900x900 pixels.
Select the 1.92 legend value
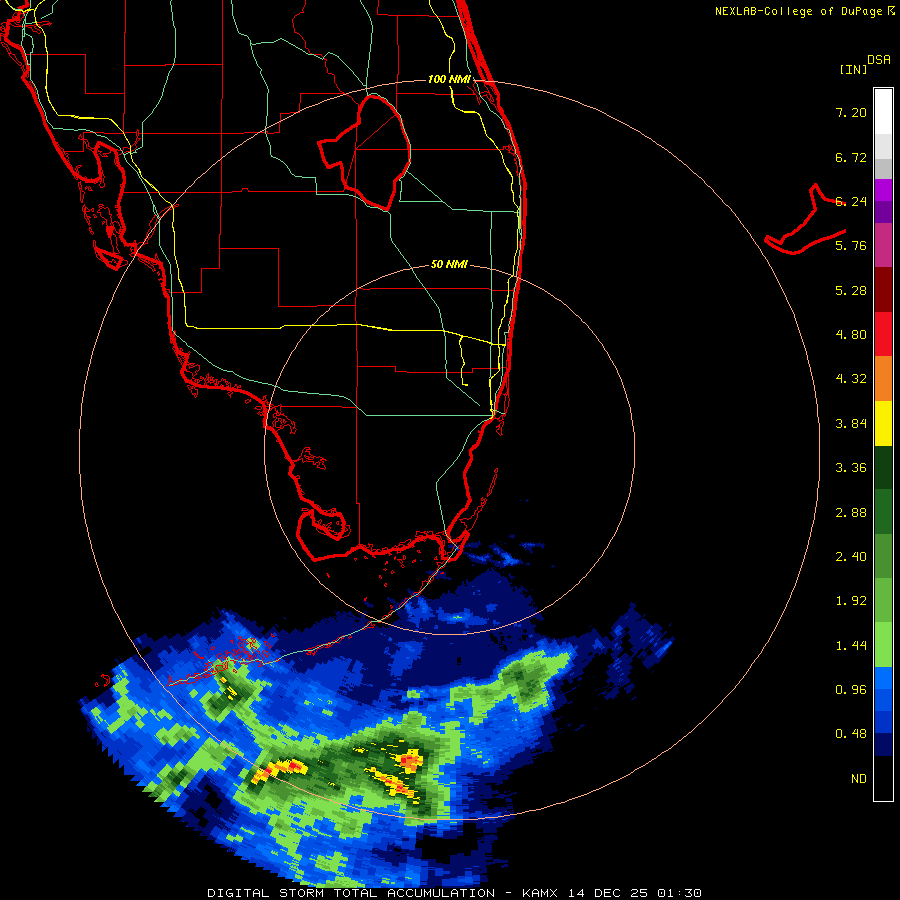tap(851, 601)
